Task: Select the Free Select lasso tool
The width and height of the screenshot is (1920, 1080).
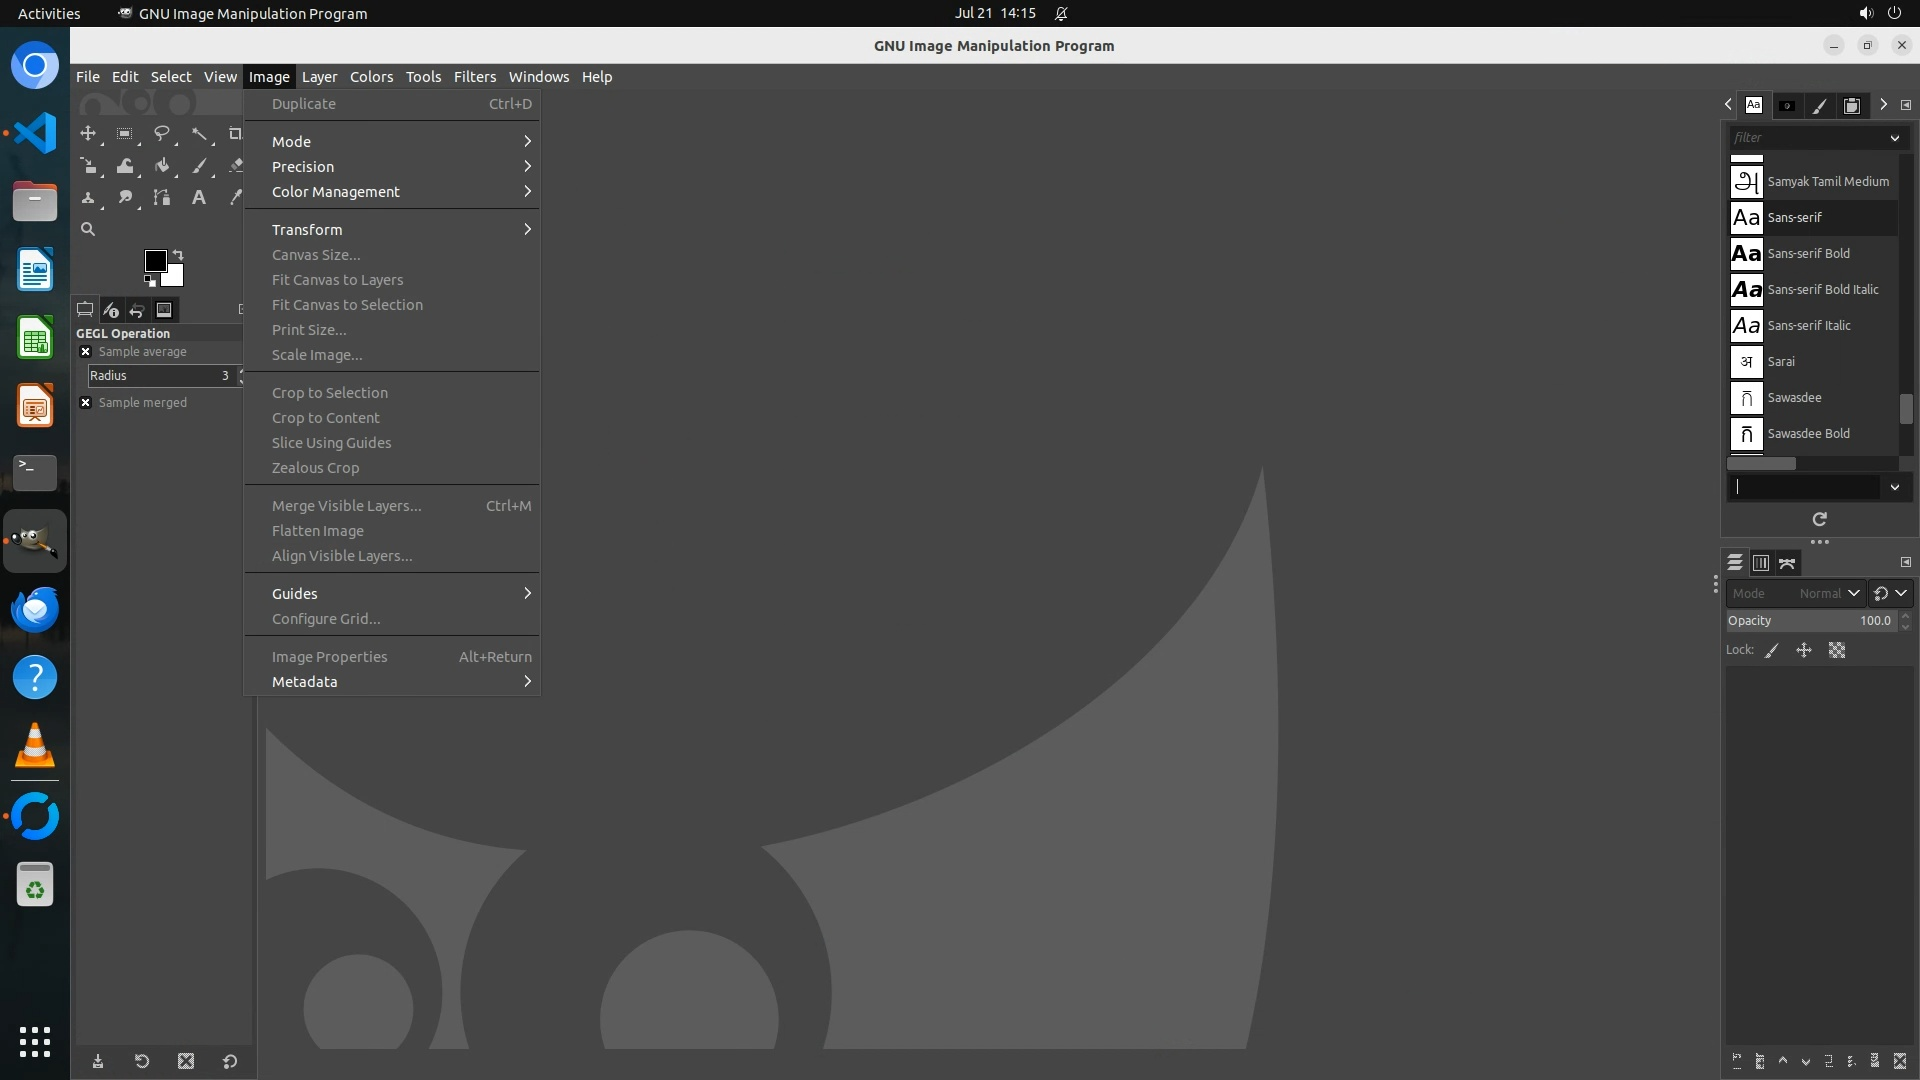Action: (161, 134)
